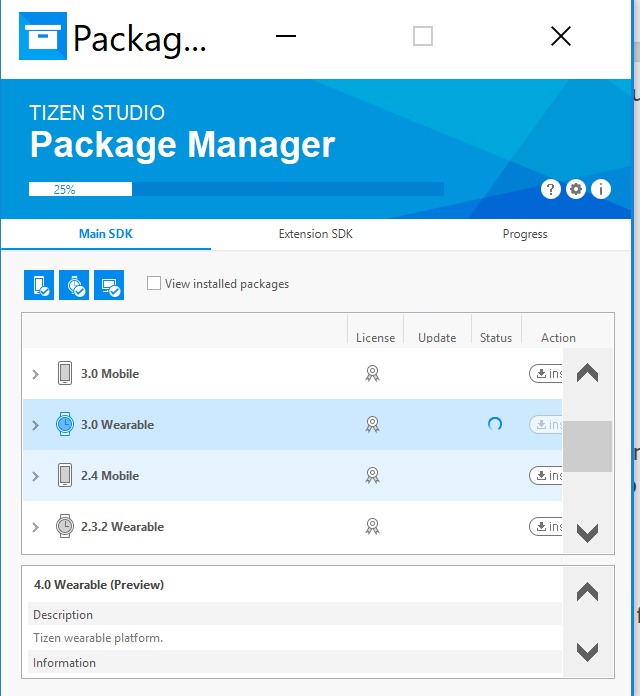Click the 3.0 Mobile phone icon

(65, 373)
